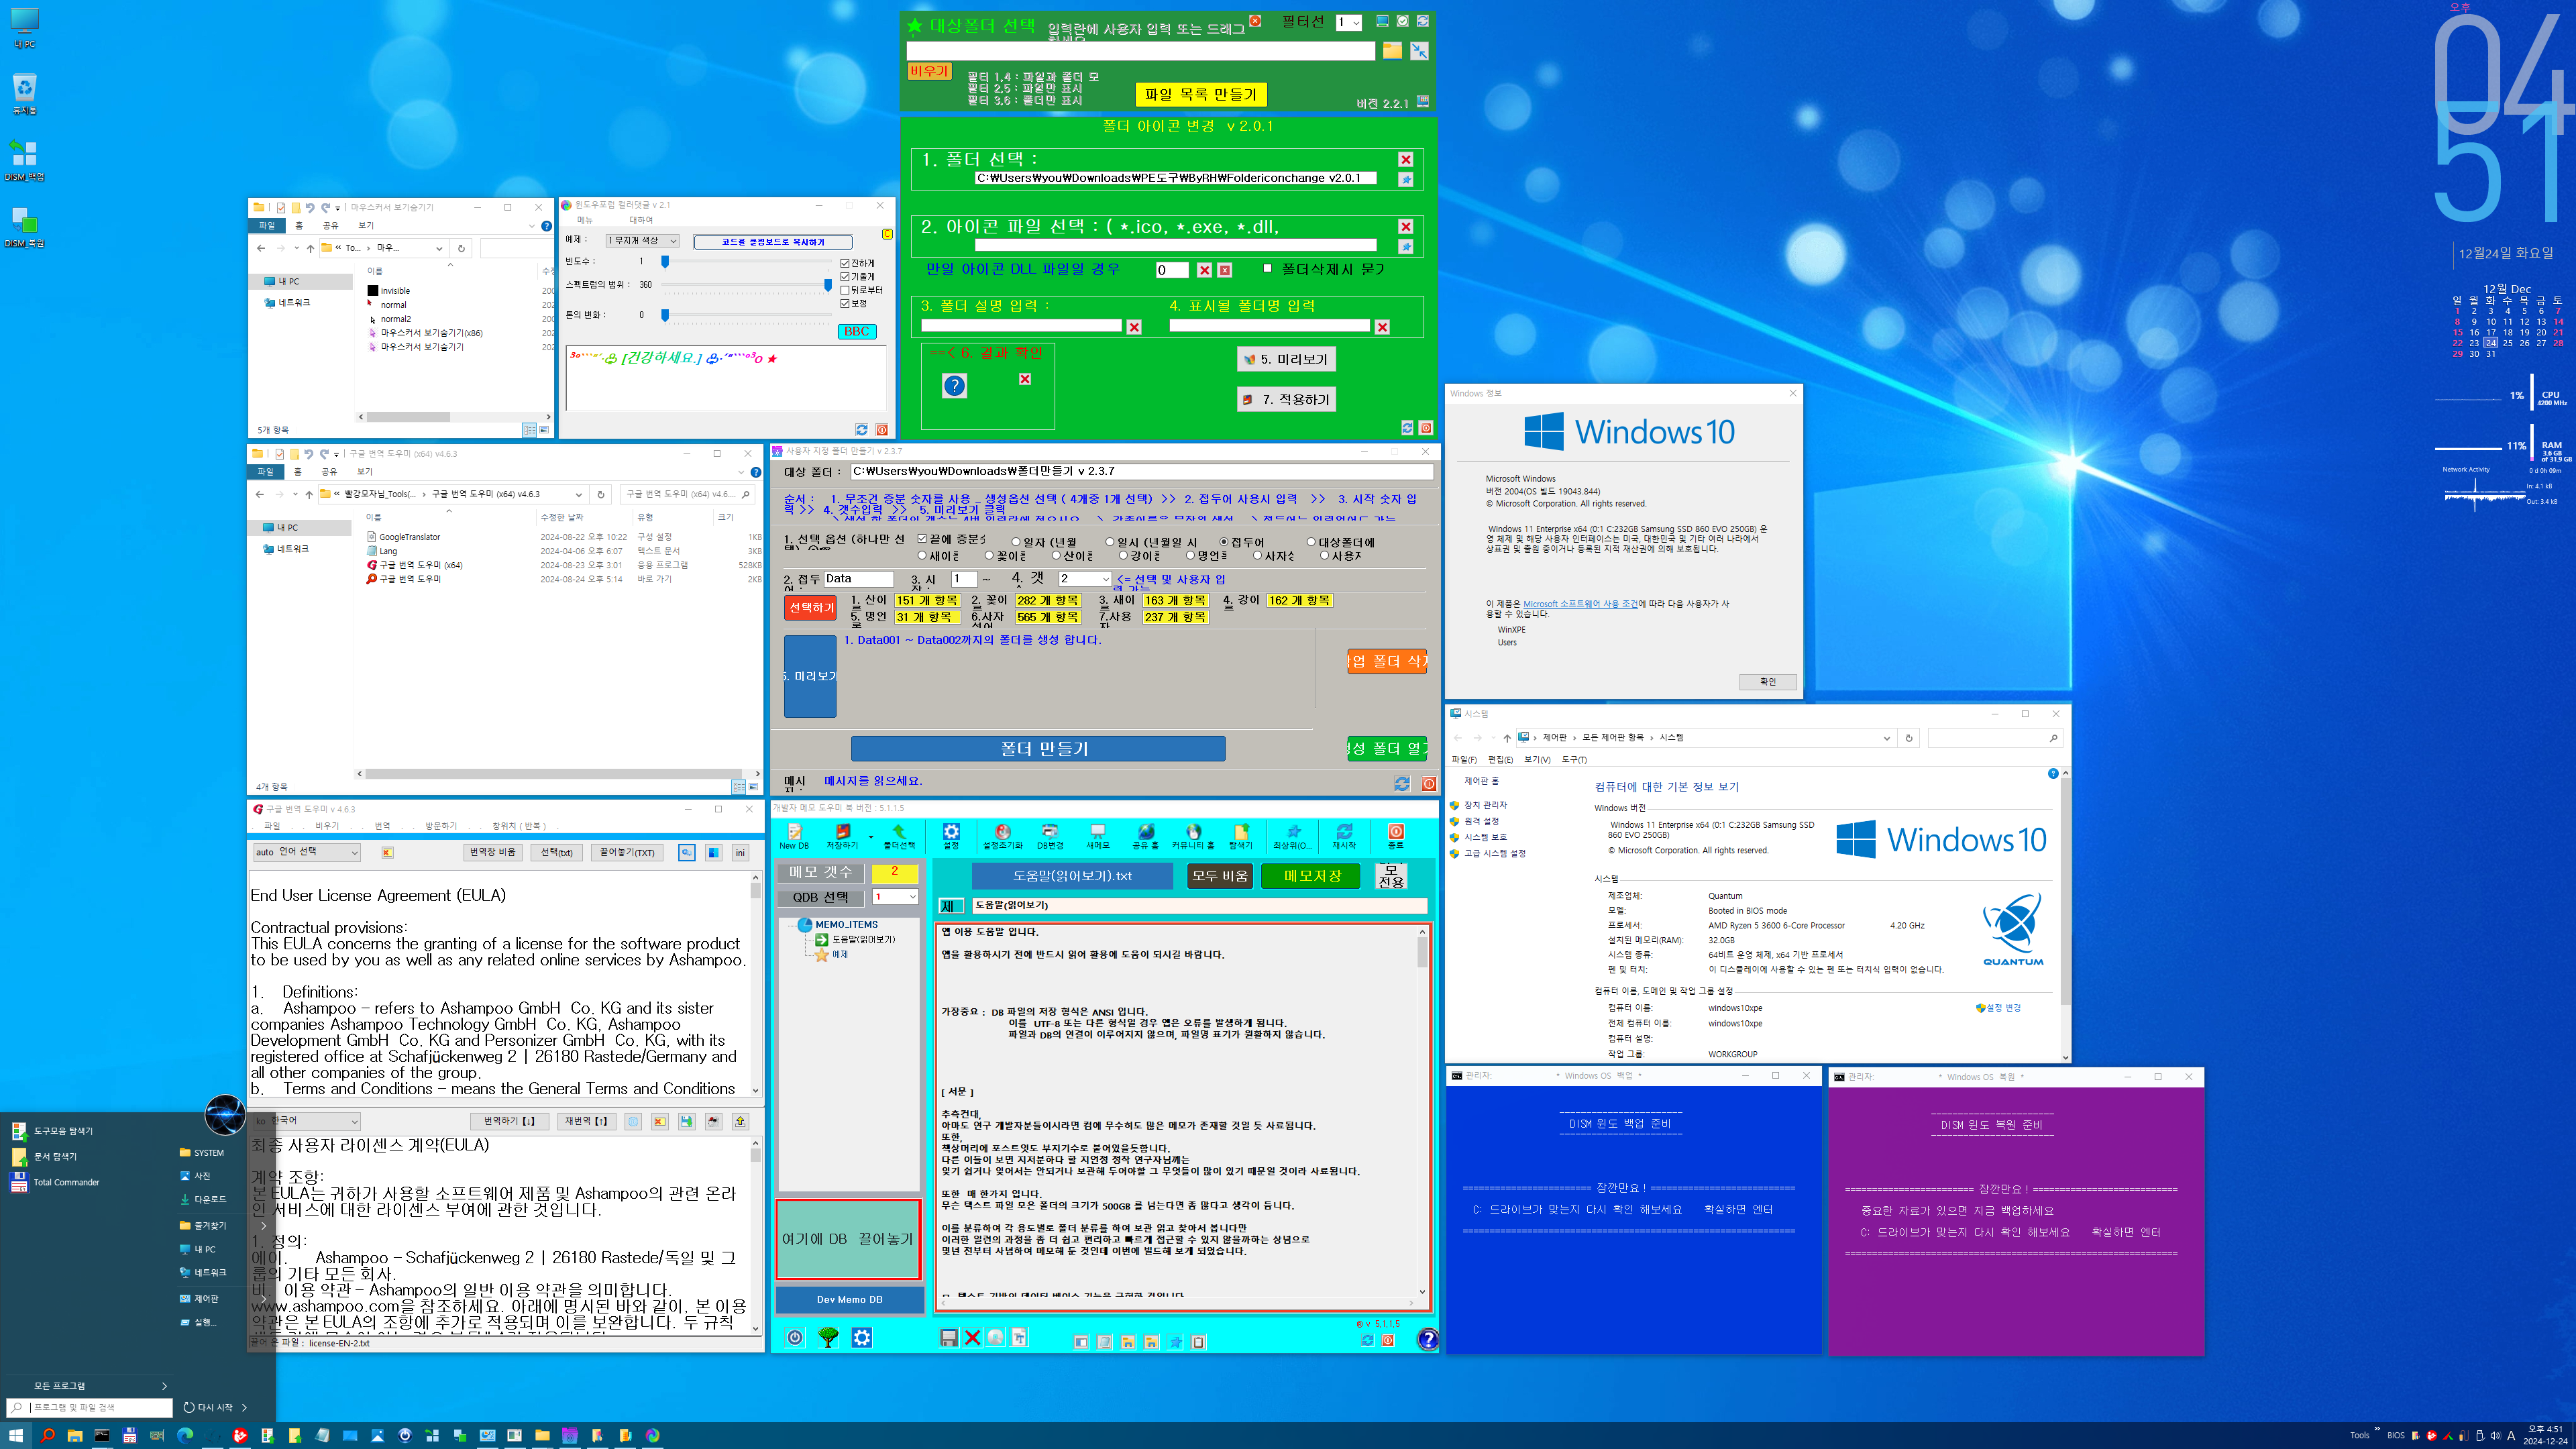Click green tree icon at memo helper bottom
Image resolution: width=2576 pixels, height=1449 pixels.
[828, 1338]
